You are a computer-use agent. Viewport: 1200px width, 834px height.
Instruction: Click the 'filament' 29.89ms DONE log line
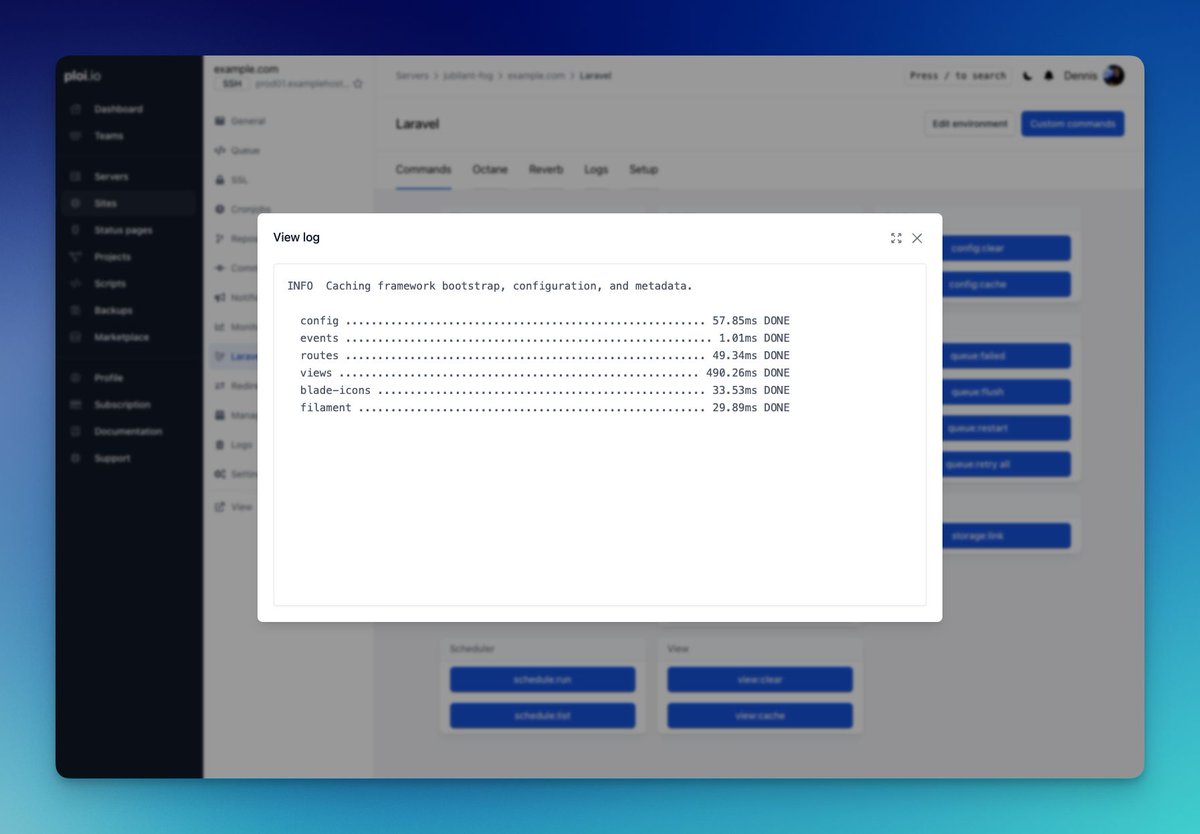[545, 408]
